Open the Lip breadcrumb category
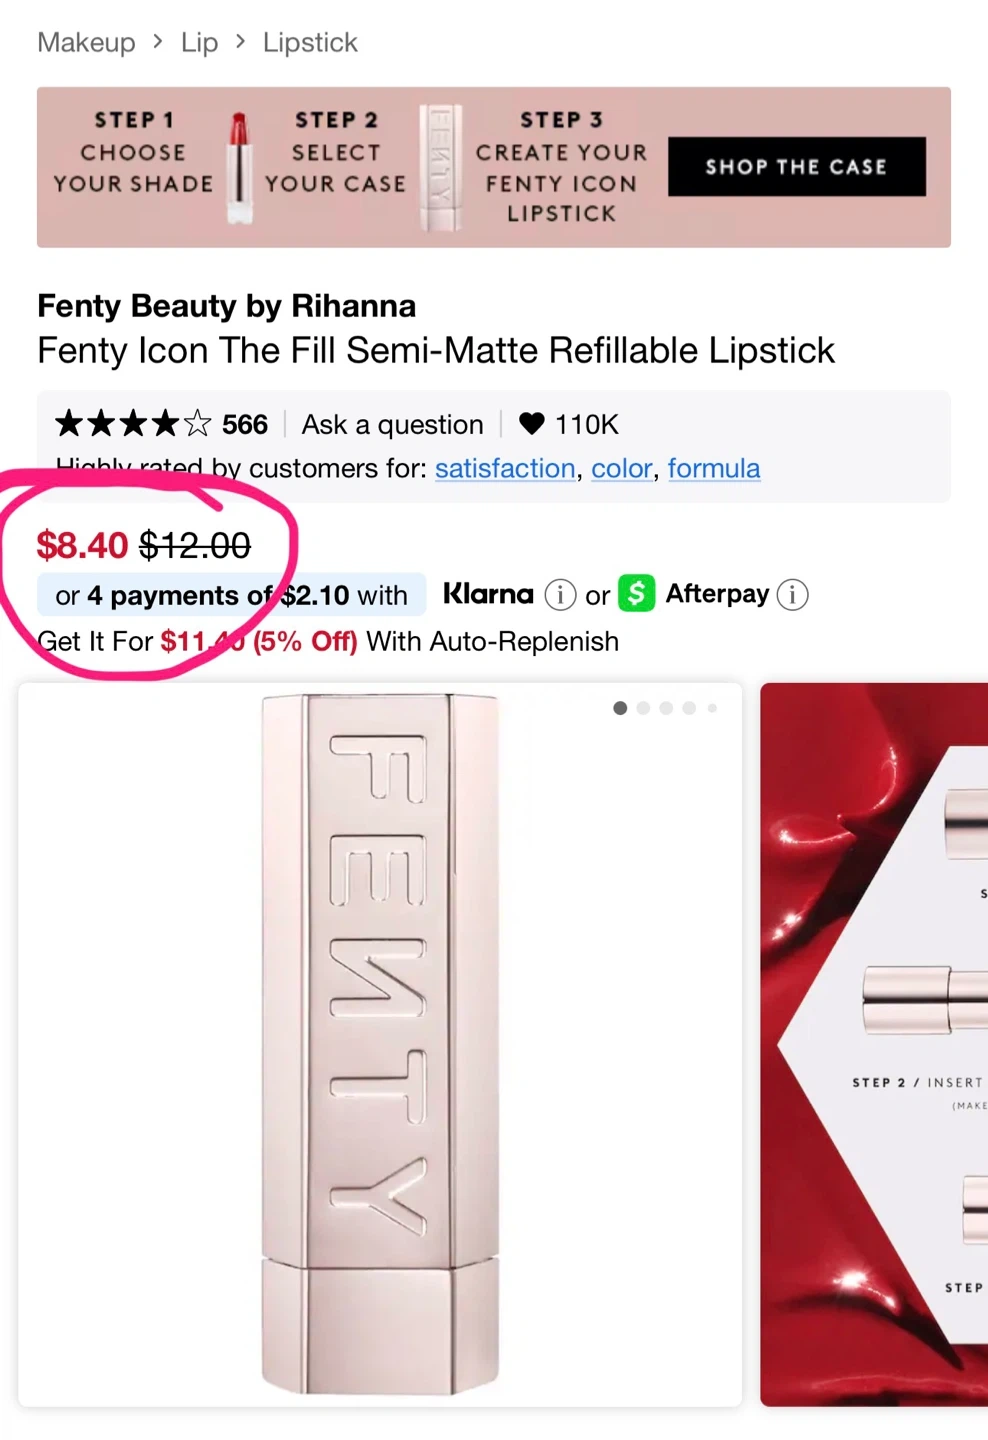 coord(199,42)
